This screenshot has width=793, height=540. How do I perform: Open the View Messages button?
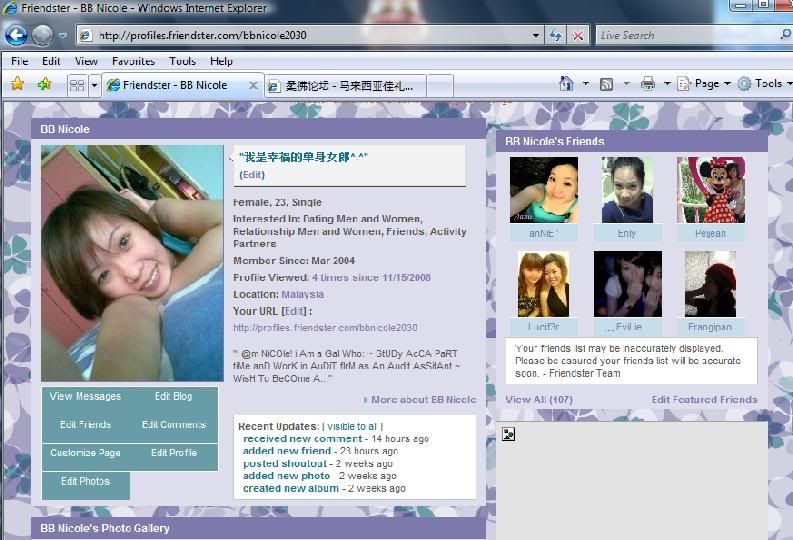click(x=85, y=397)
